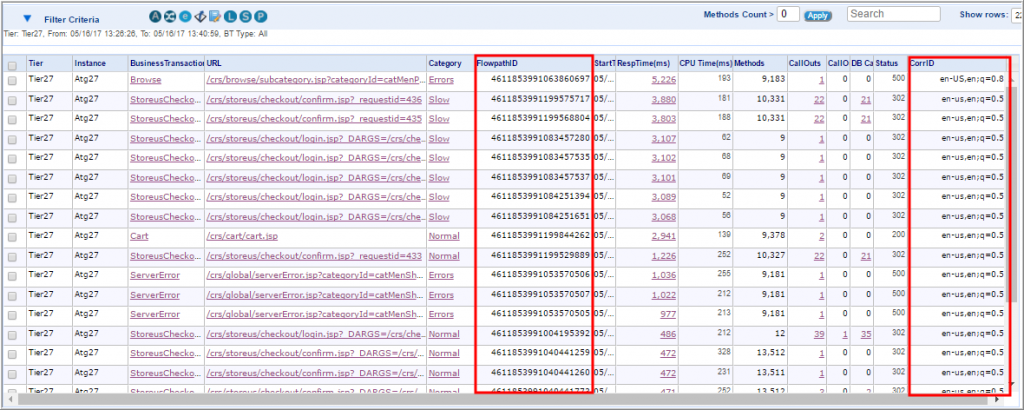Click the round 'A' icon

(x=155, y=17)
